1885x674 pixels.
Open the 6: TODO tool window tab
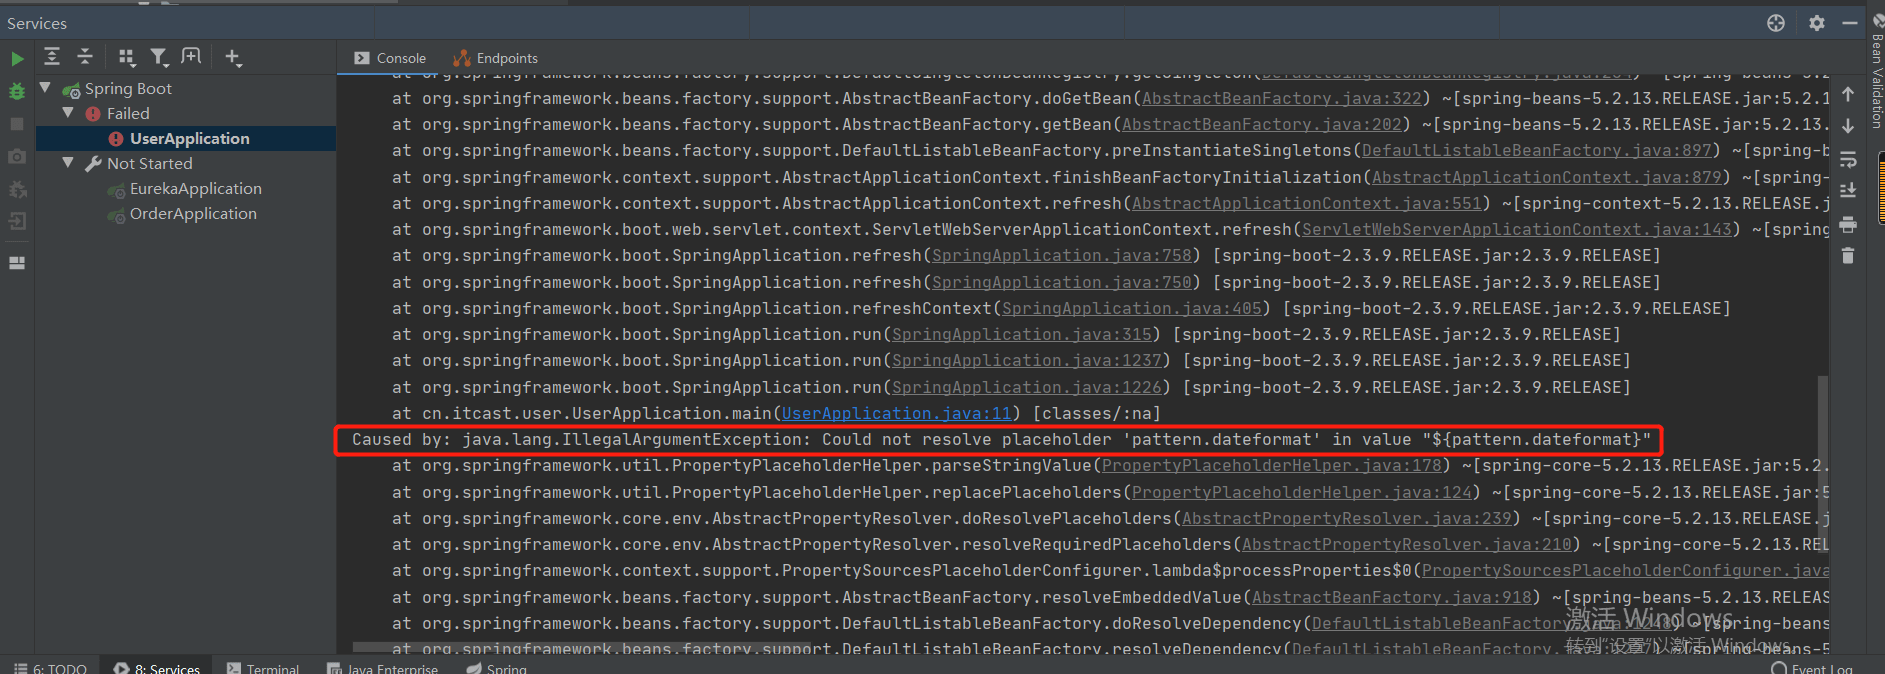pos(50,668)
